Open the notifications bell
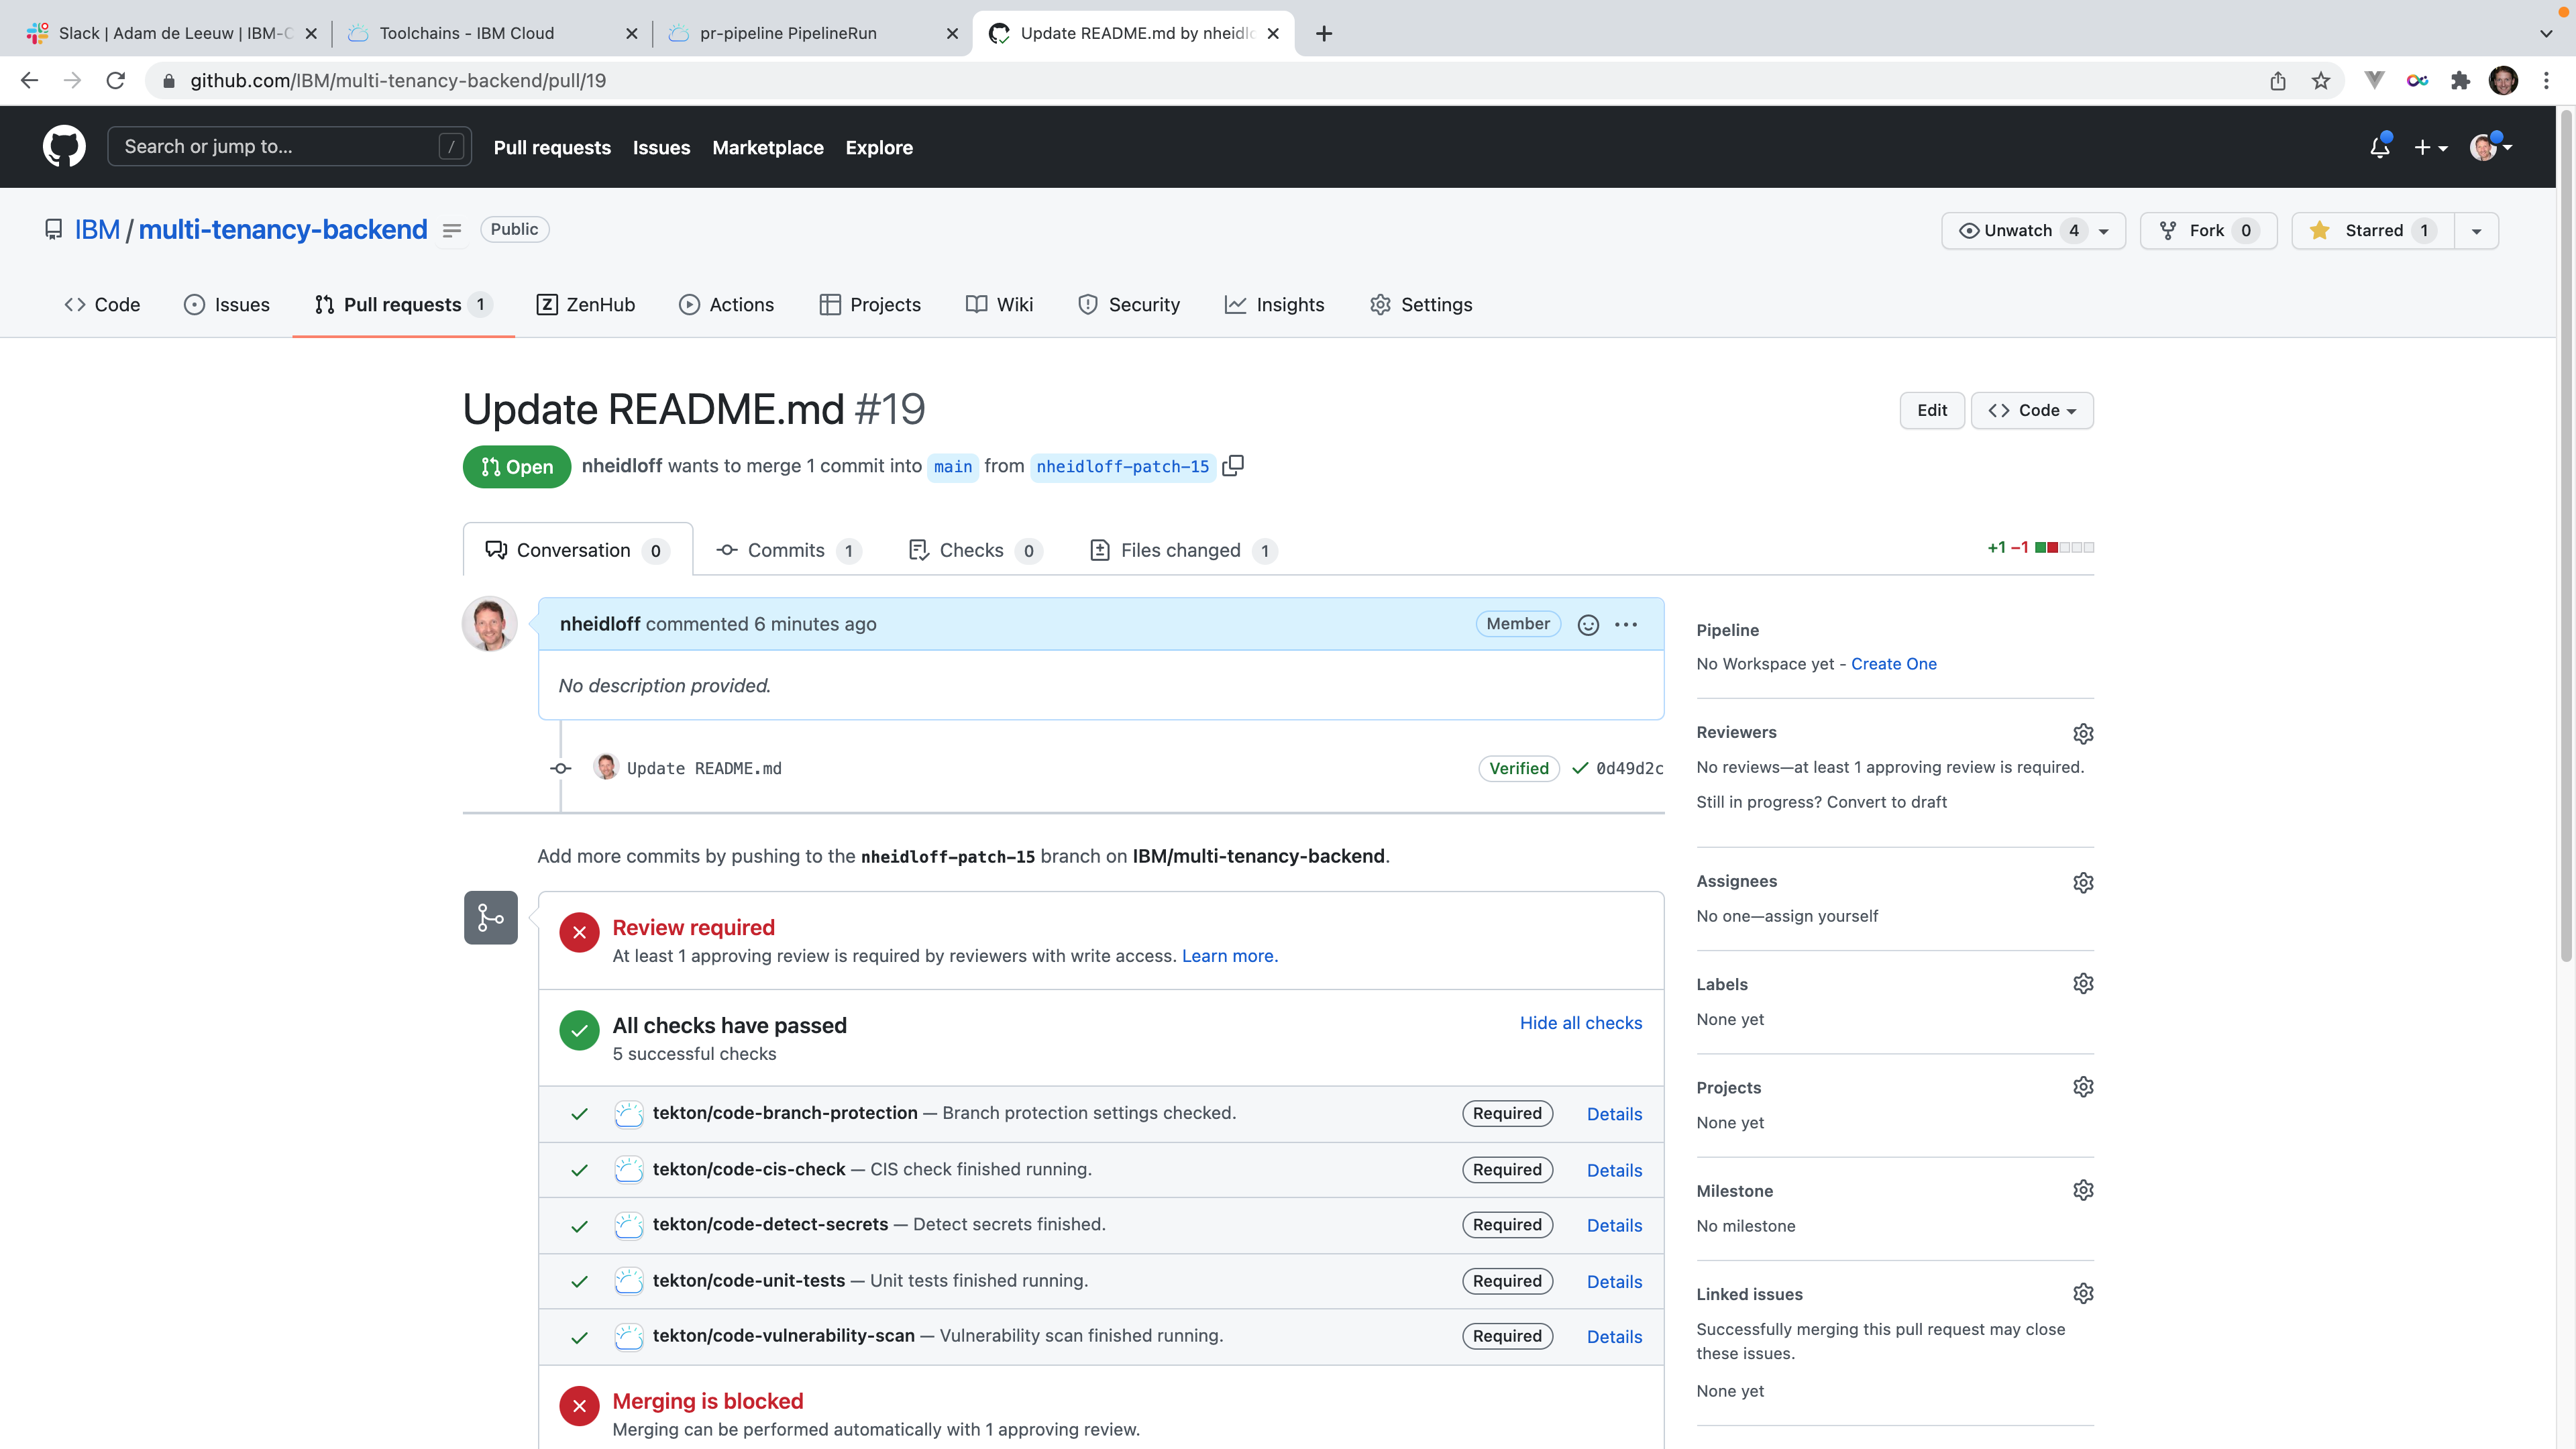Image resolution: width=2576 pixels, height=1449 pixels. click(x=2379, y=147)
